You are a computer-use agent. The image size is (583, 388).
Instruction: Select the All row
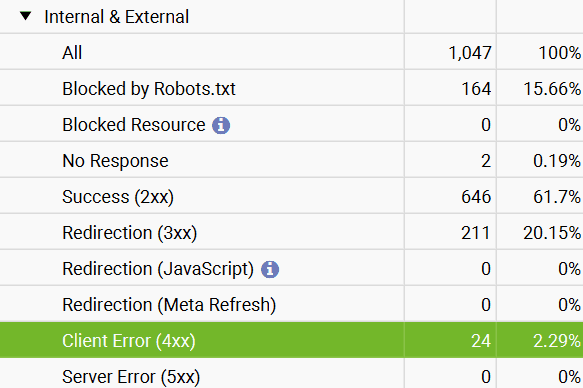tap(292, 52)
